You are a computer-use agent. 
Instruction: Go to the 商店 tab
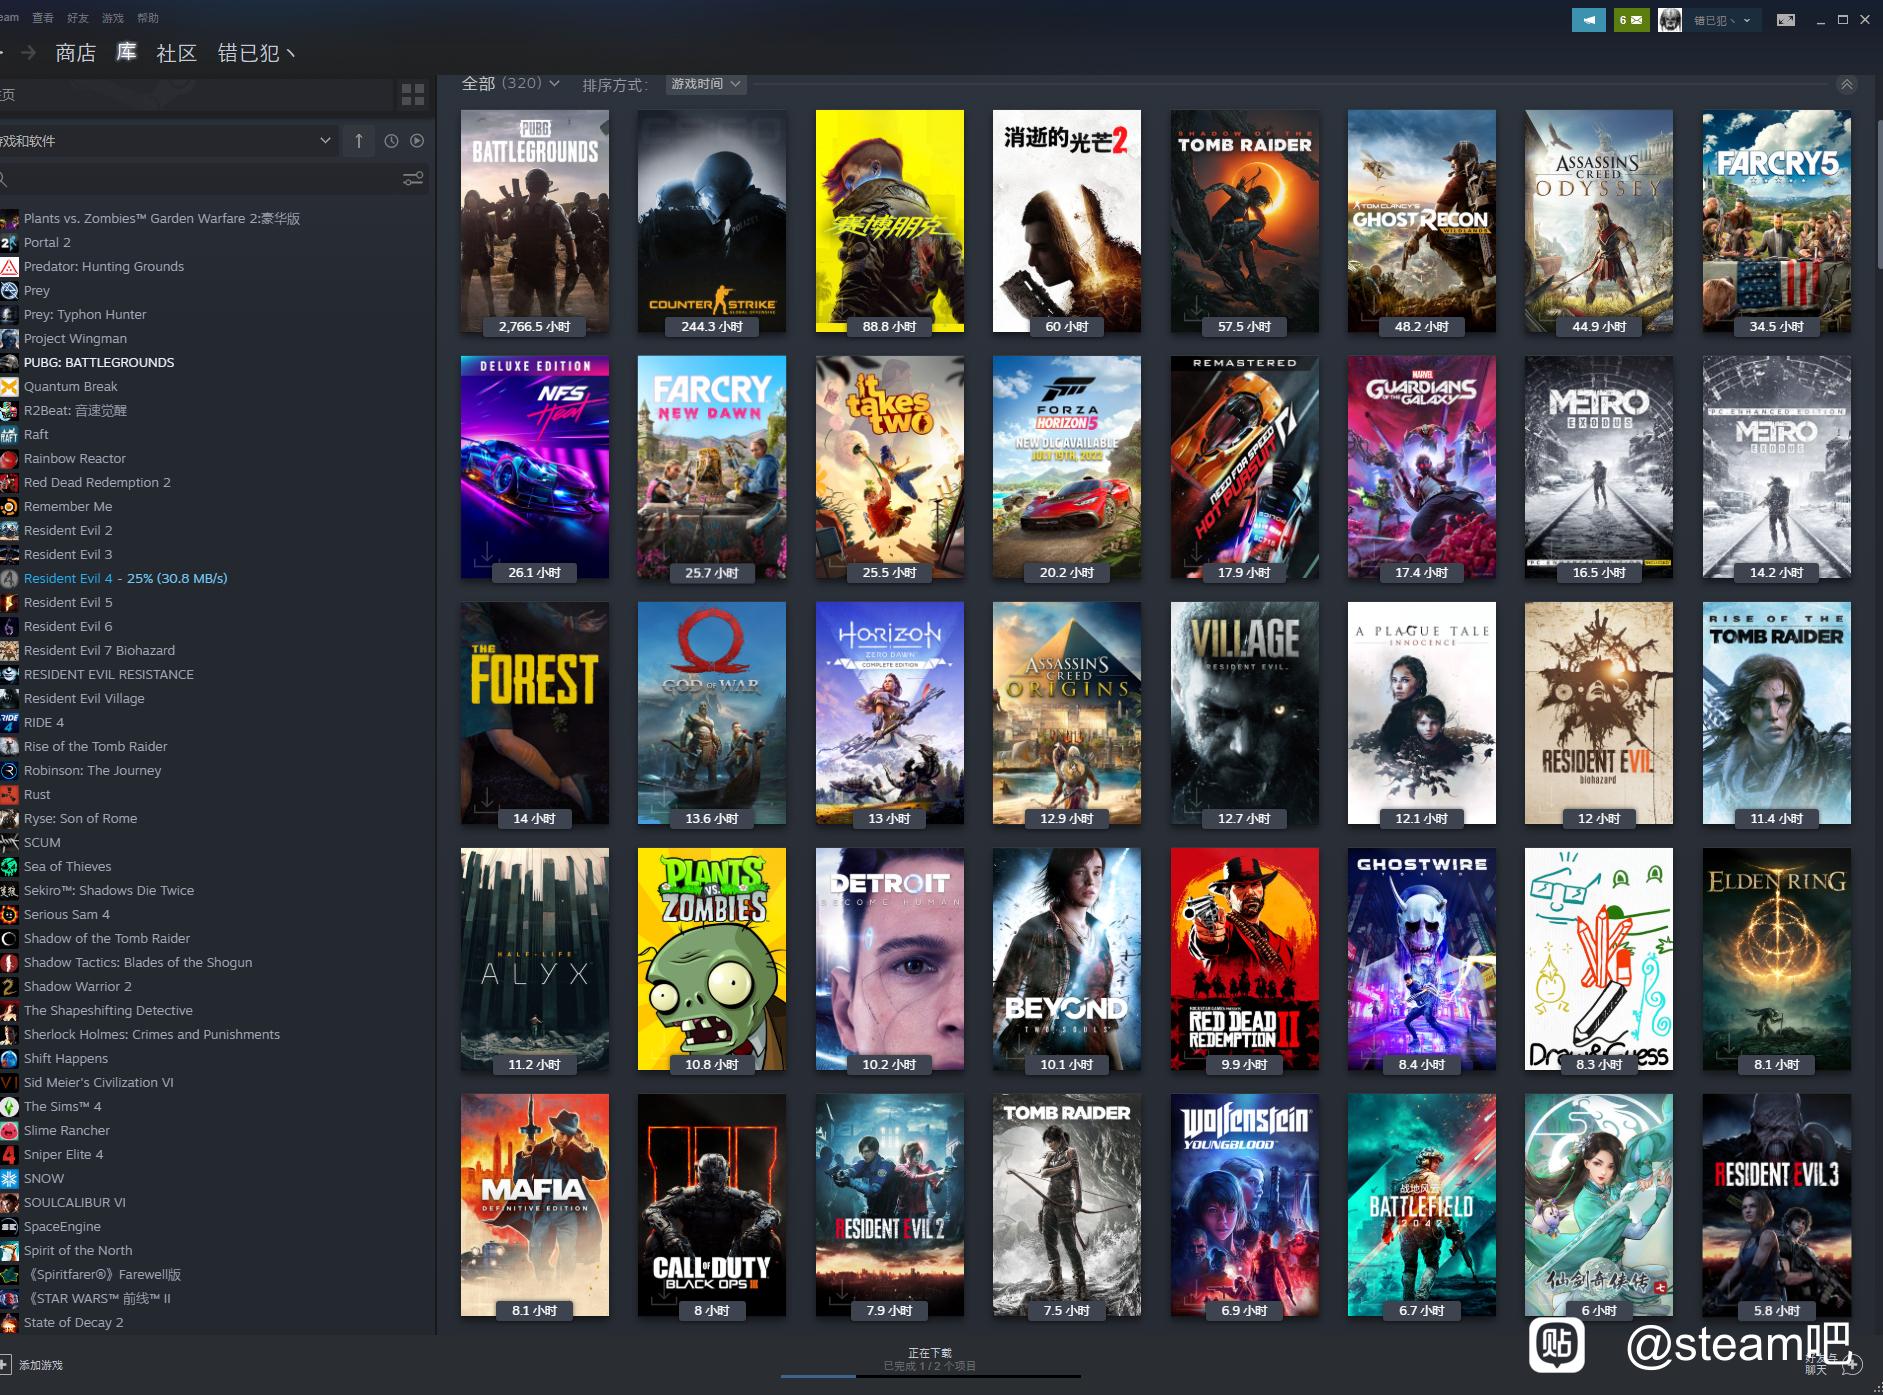point(76,53)
